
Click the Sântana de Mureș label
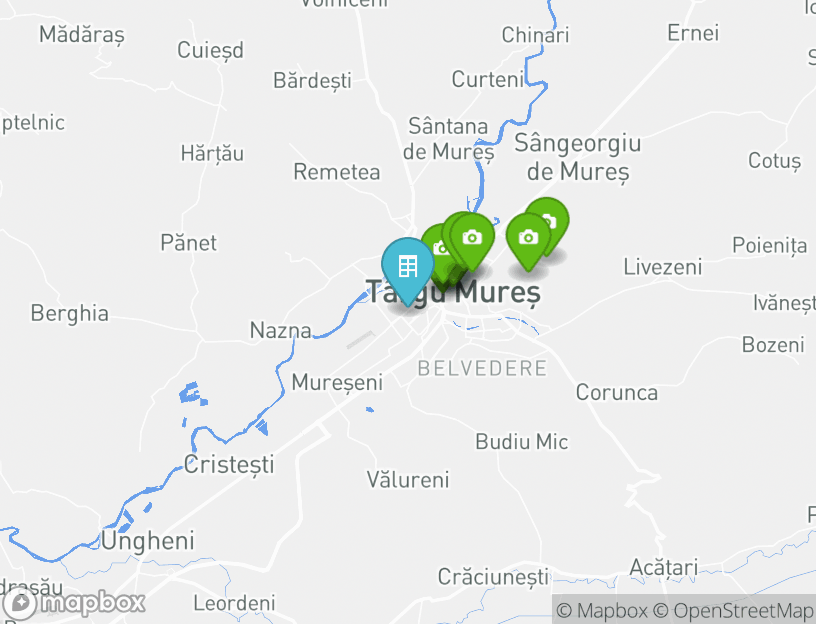pyautogui.click(x=449, y=139)
